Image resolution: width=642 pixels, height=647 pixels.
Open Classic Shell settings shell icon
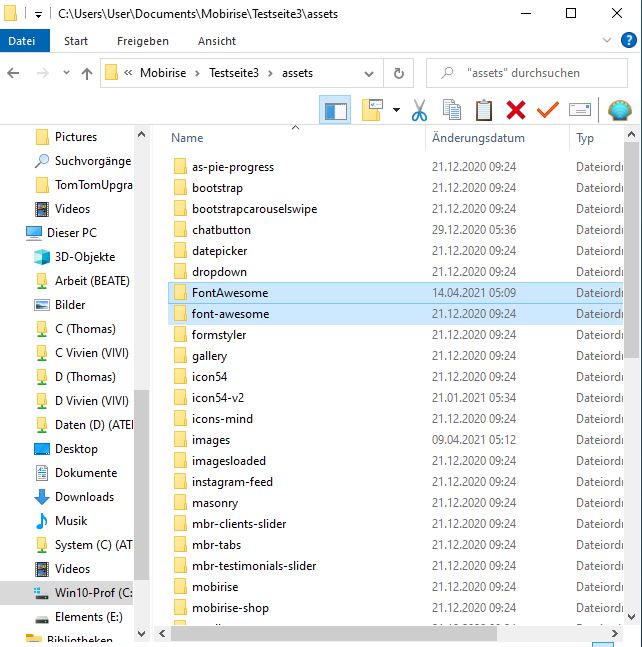(620, 110)
